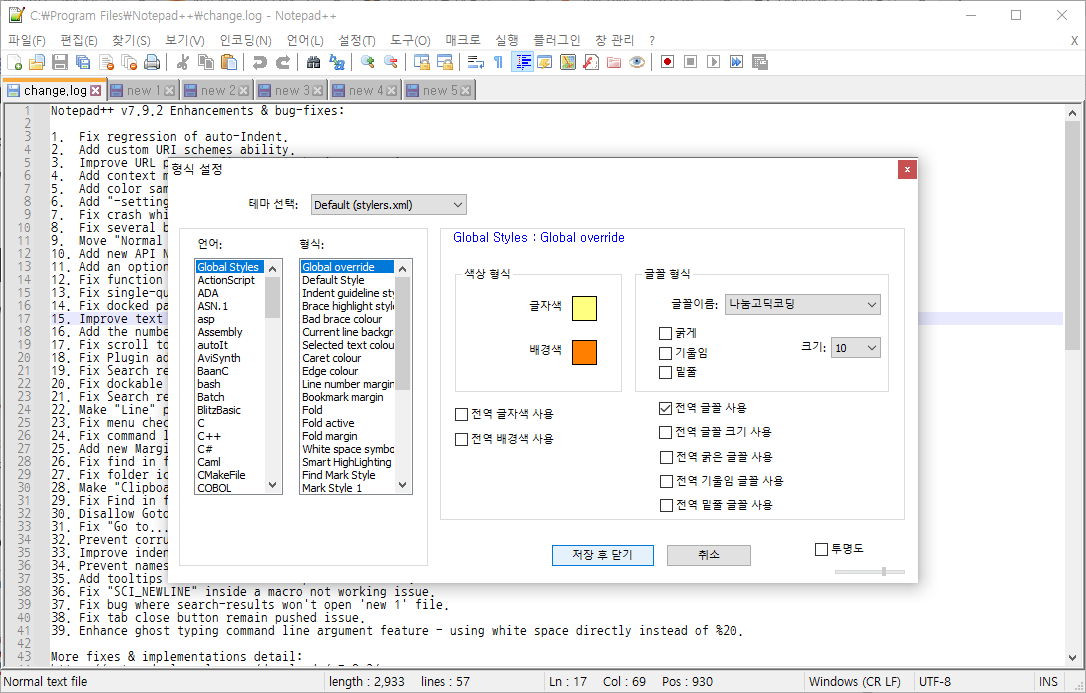Open the 글꼴이름 font name dropdown
Viewport: 1086px width, 693px height.
pyautogui.click(x=803, y=304)
